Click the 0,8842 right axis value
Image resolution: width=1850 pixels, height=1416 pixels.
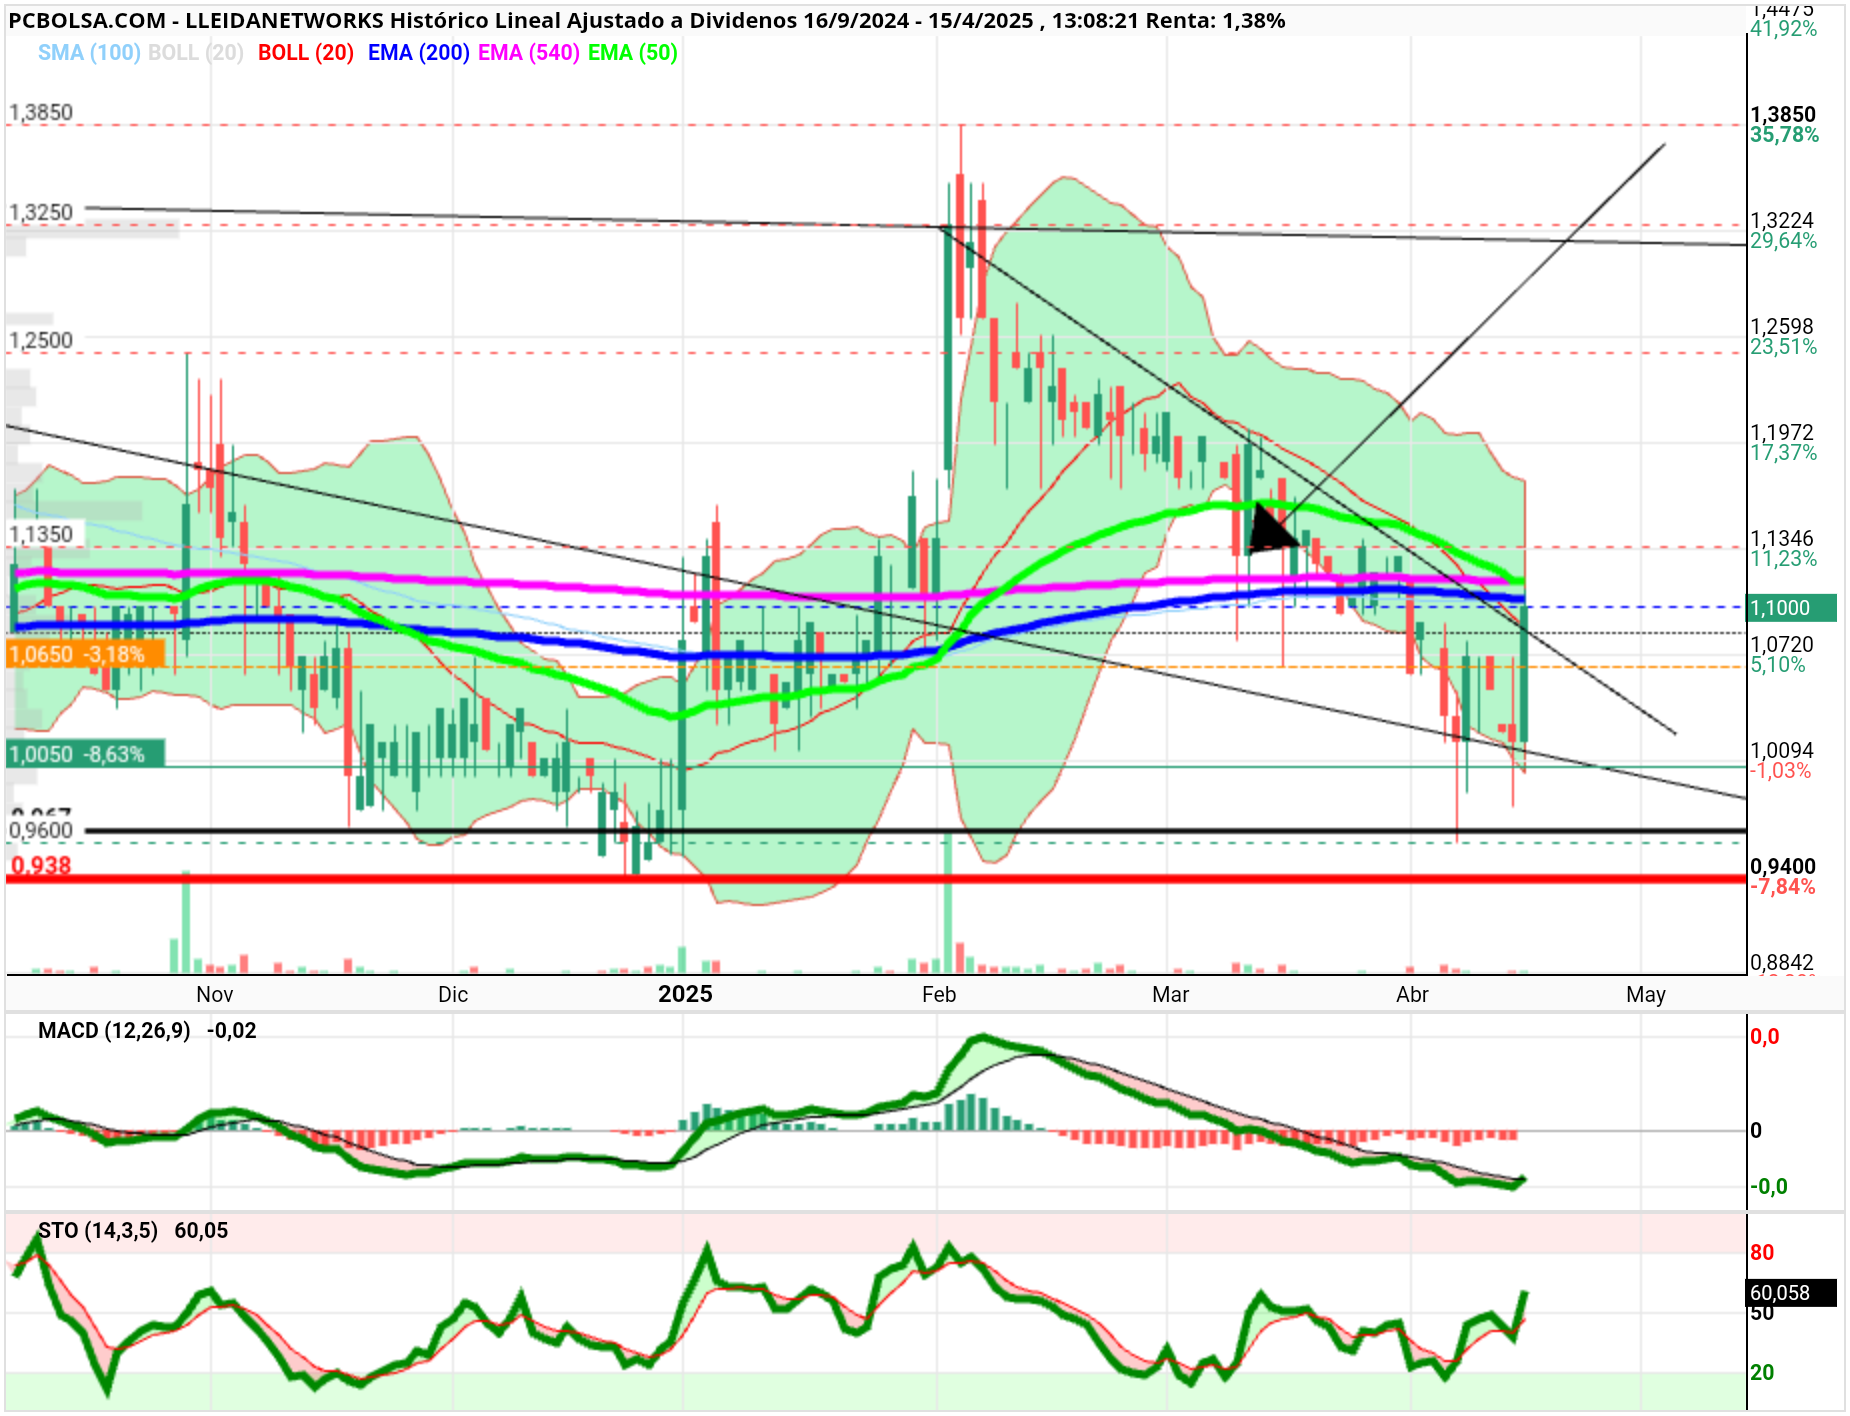click(1782, 962)
